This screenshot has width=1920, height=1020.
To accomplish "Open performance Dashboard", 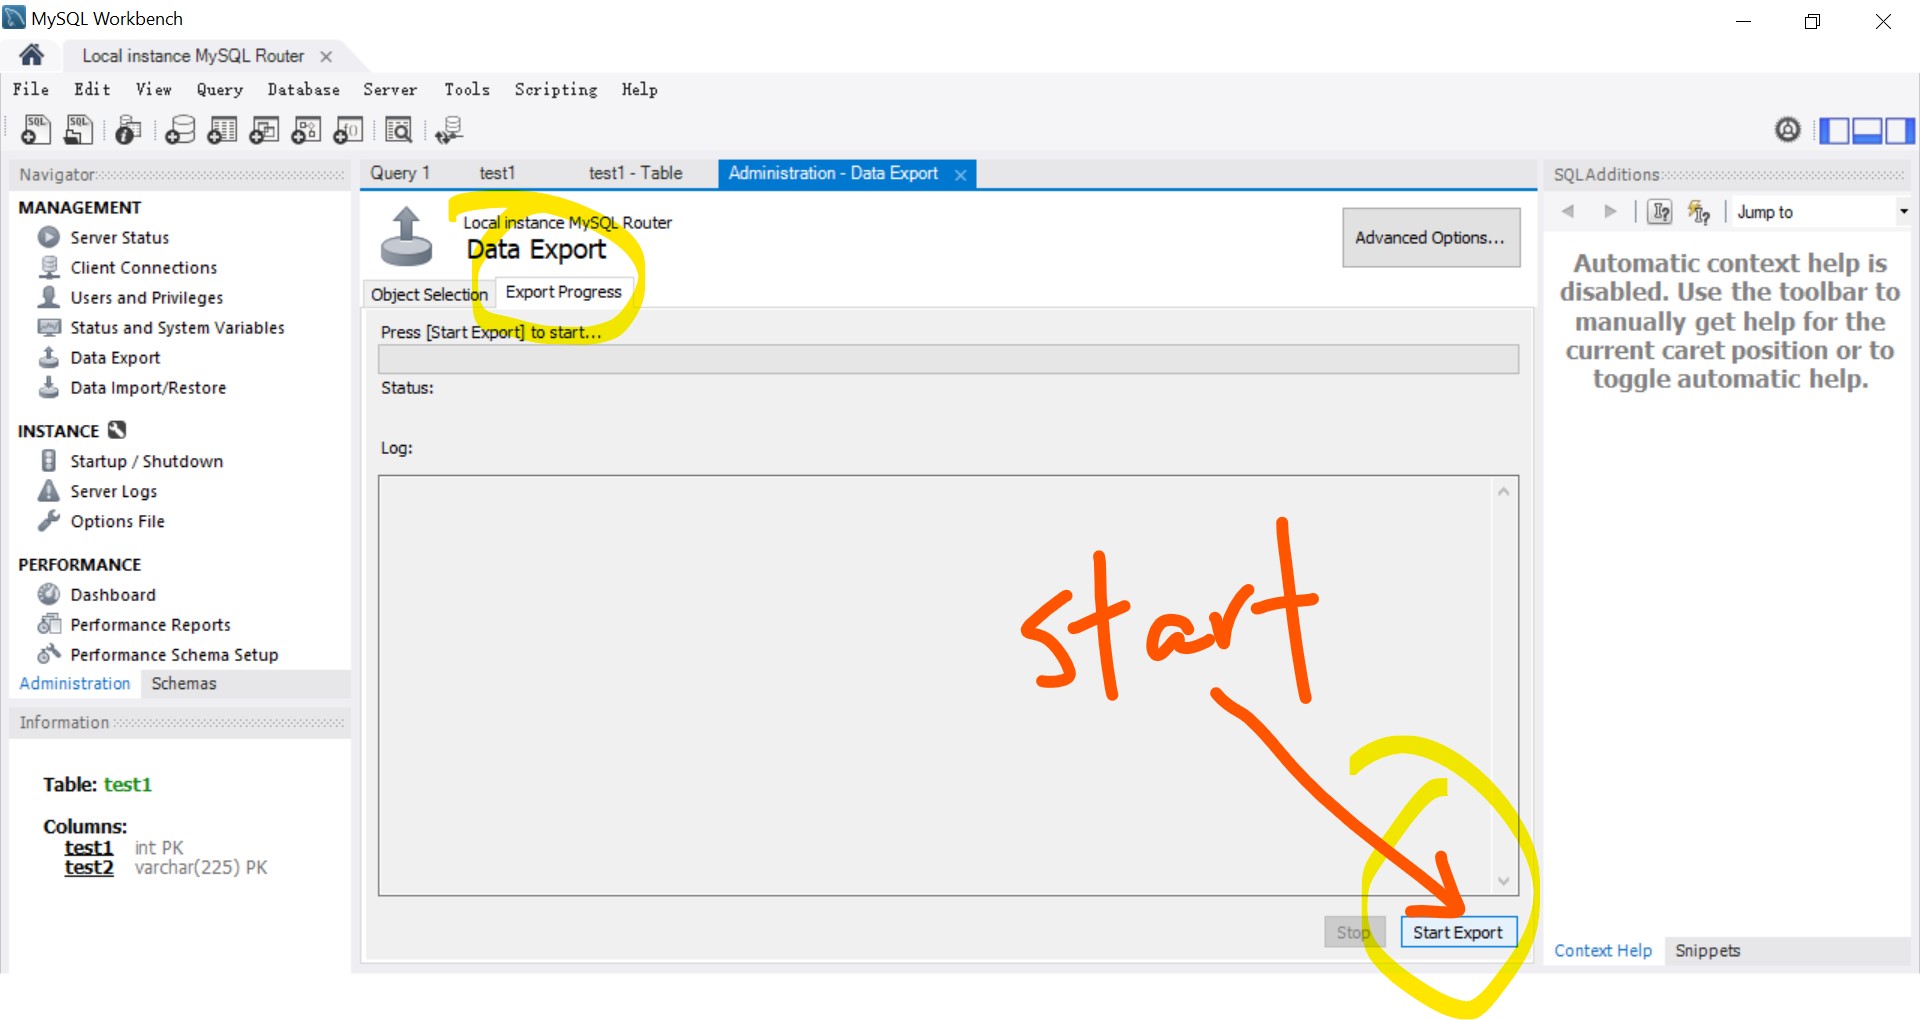I will pos(113,595).
